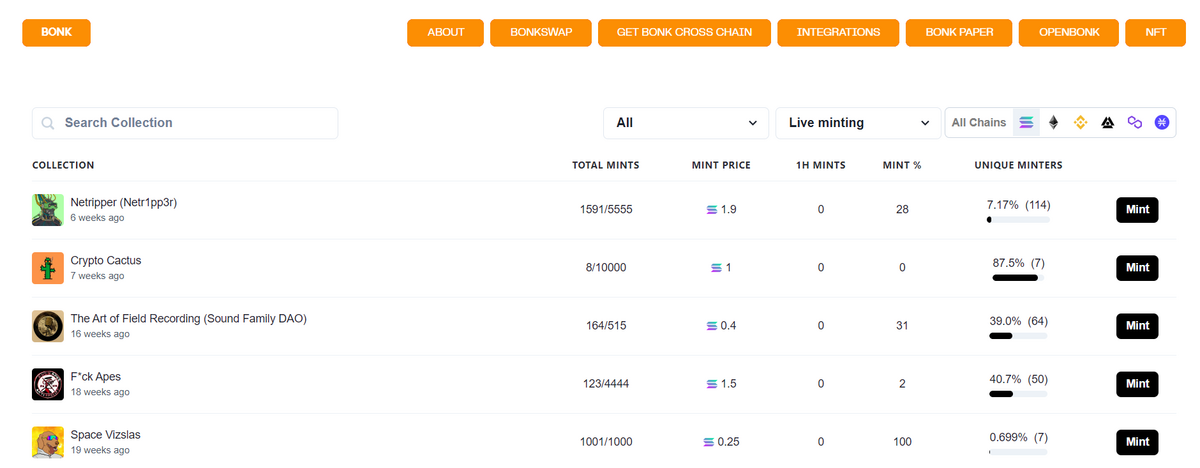1200x468 pixels.
Task: Click Solana icon beside Crypto Cactus price 1
Action: coord(716,268)
